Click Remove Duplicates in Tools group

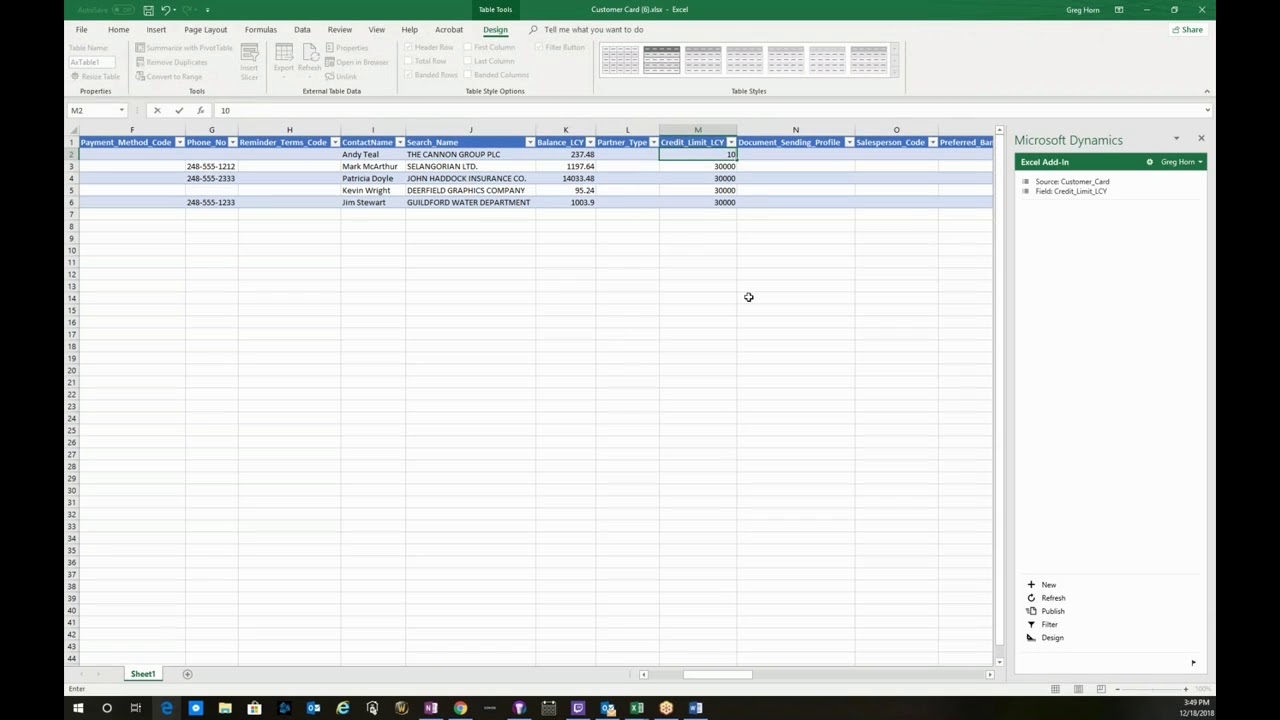(x=171, y=62)
